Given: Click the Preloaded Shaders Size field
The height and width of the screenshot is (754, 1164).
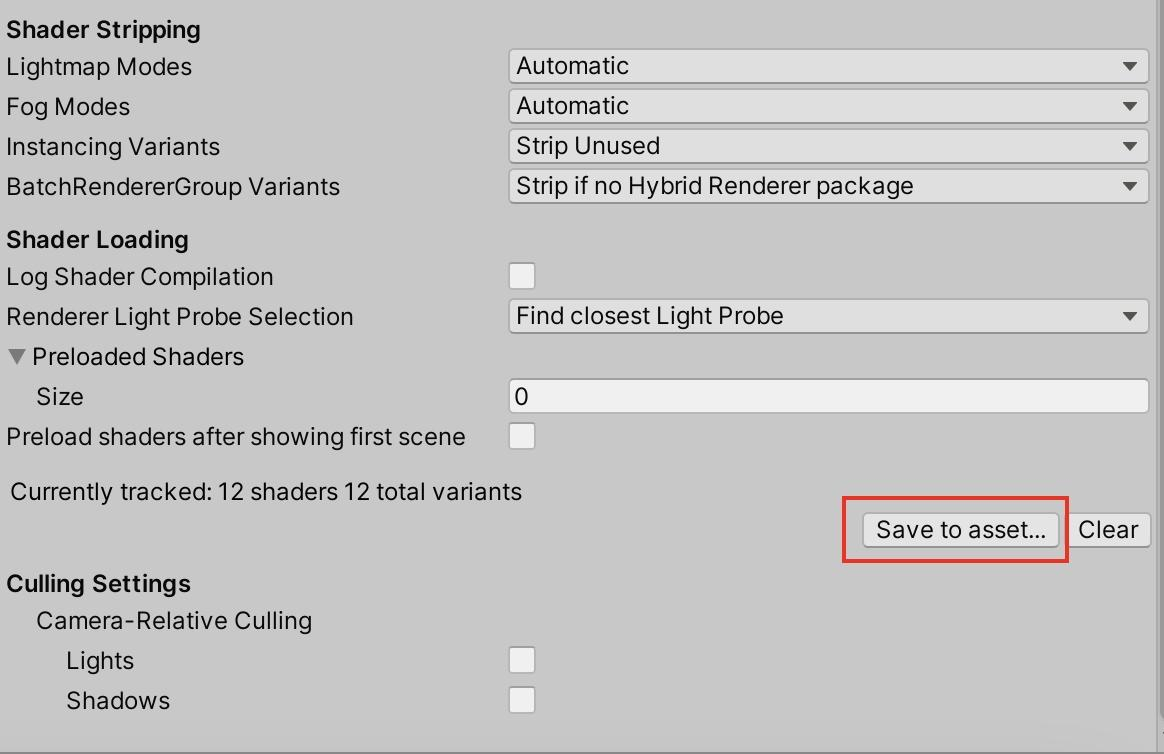Looking at the screenshot, I should point(828,396).
